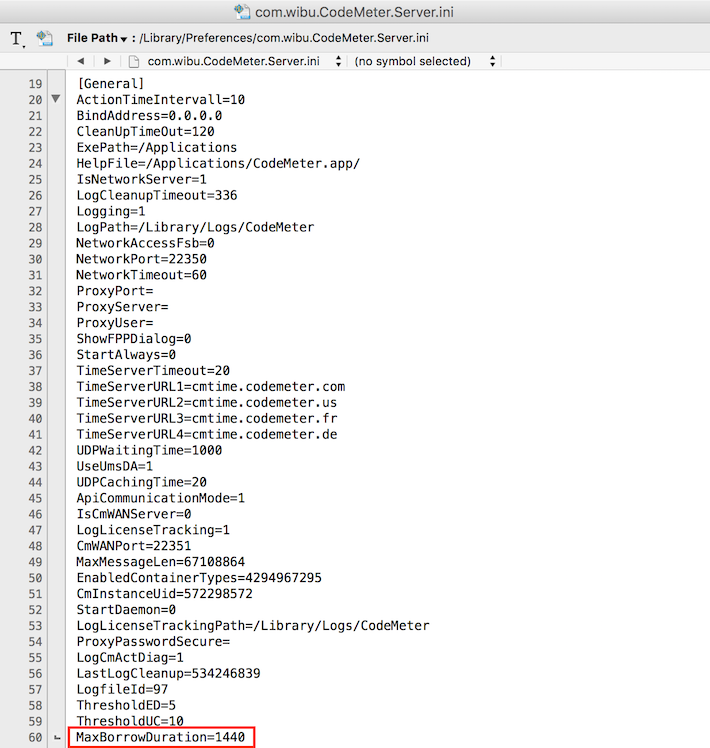Click line number 60 in the gutter

[x=35, y=738]
